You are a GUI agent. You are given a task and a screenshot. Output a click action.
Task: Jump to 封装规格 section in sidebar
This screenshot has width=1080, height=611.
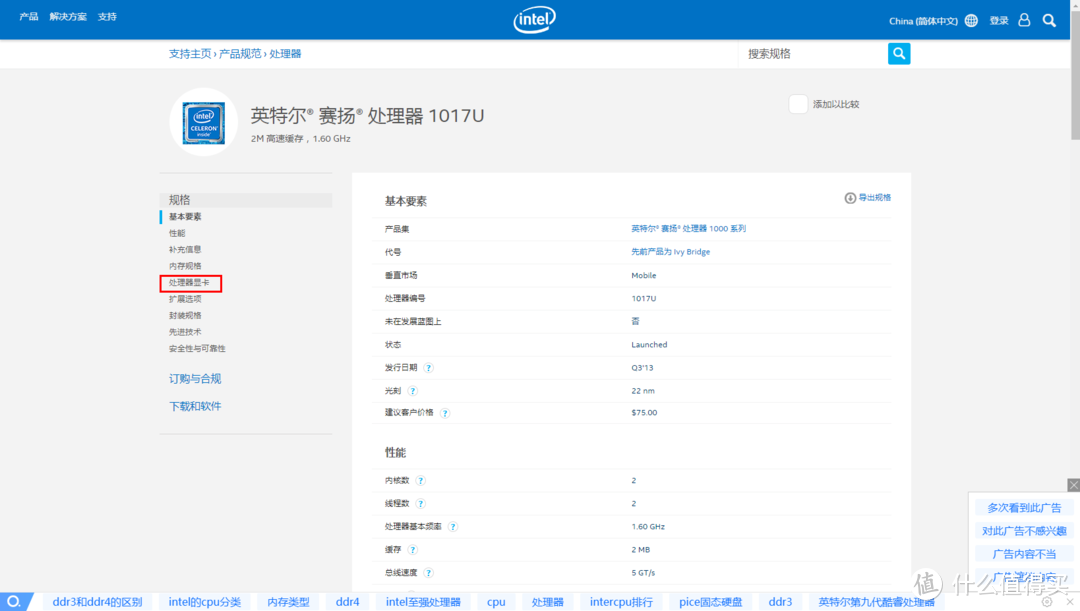pyautogui.click(x=185, y=315)
